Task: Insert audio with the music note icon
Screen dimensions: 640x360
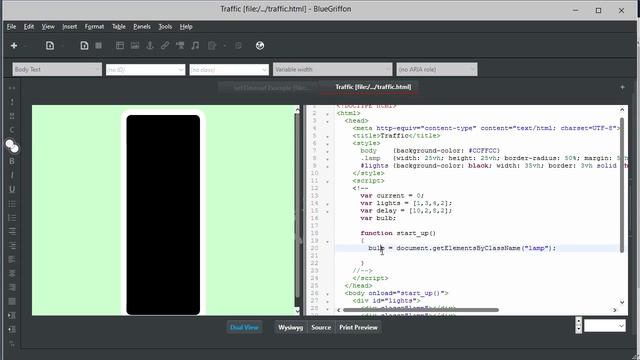Action: (195, 46)
